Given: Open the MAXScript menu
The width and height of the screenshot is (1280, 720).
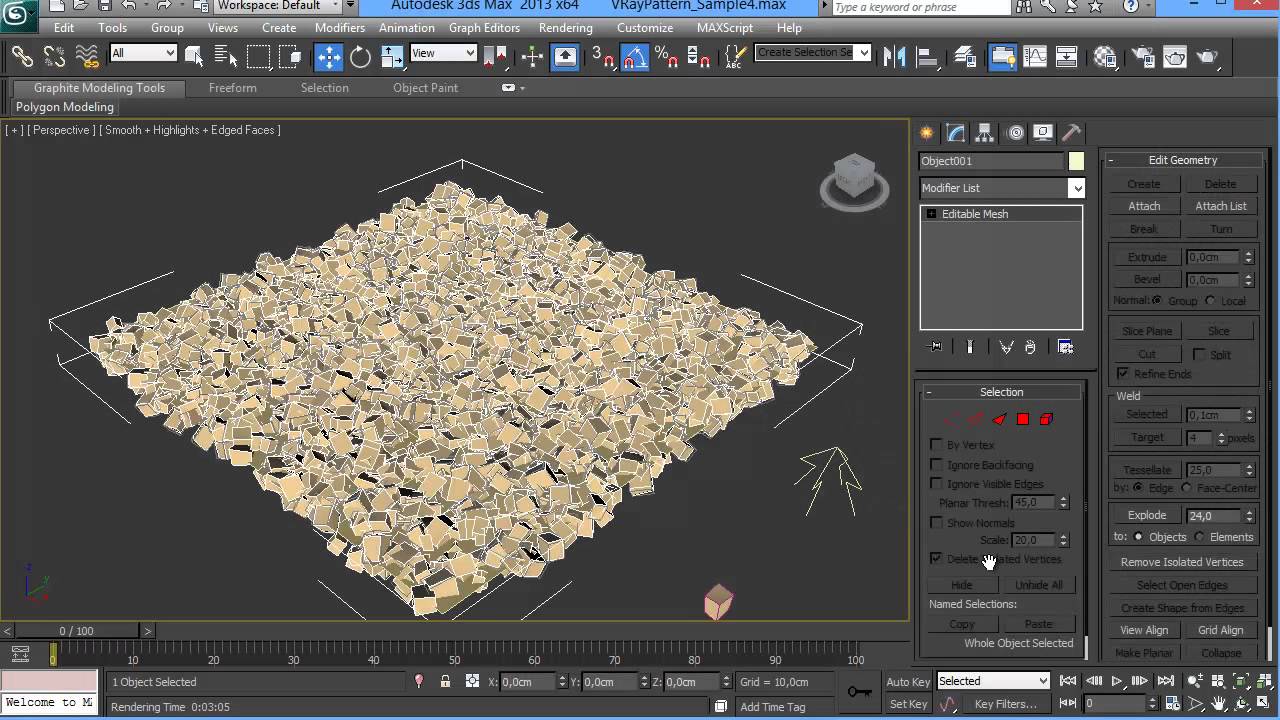Looking at the screenshot, I should click(725, 28).
